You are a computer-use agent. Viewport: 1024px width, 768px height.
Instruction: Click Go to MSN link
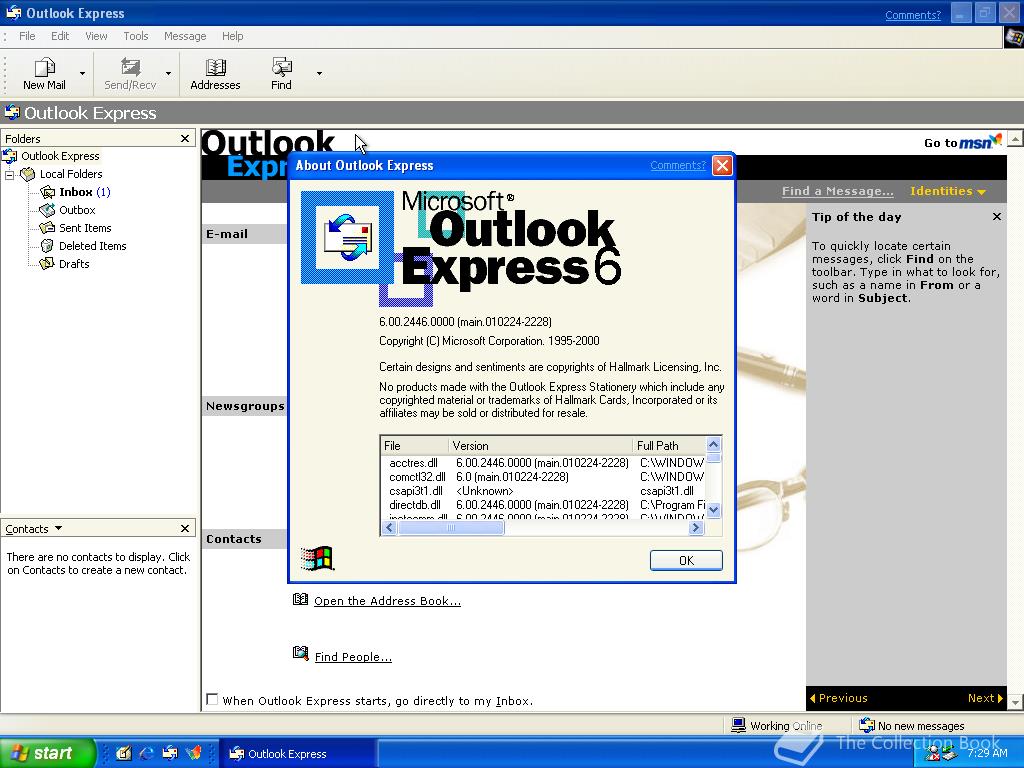click(x=963, y=142)
